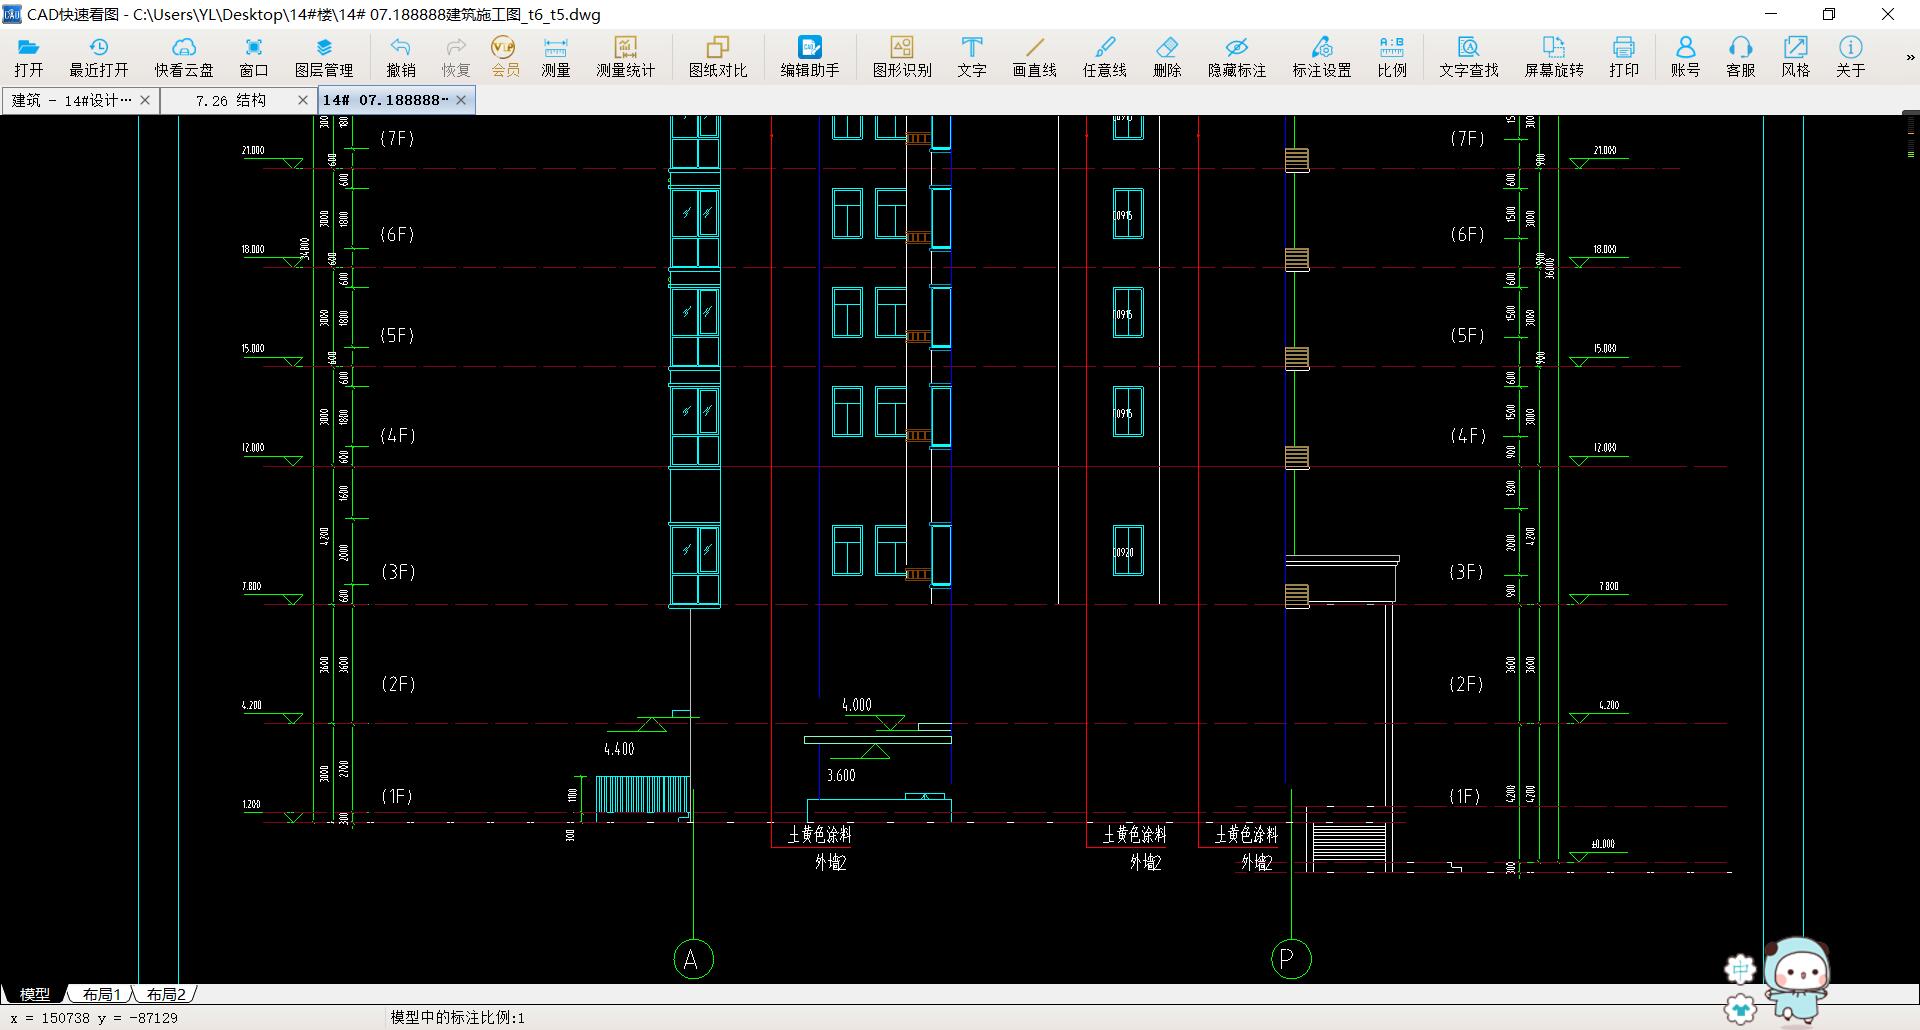Launch 图纸对比 drawing comparison
The image size is (1920, 1030).
tap(718, 57)
